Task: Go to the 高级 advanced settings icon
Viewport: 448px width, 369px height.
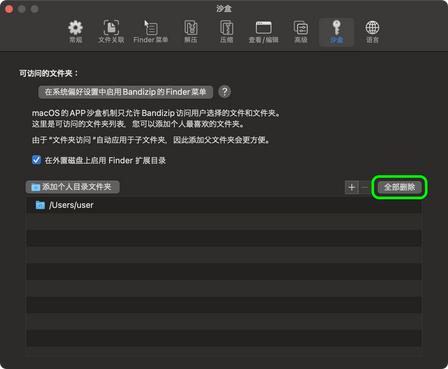Action: pos(301,32)
